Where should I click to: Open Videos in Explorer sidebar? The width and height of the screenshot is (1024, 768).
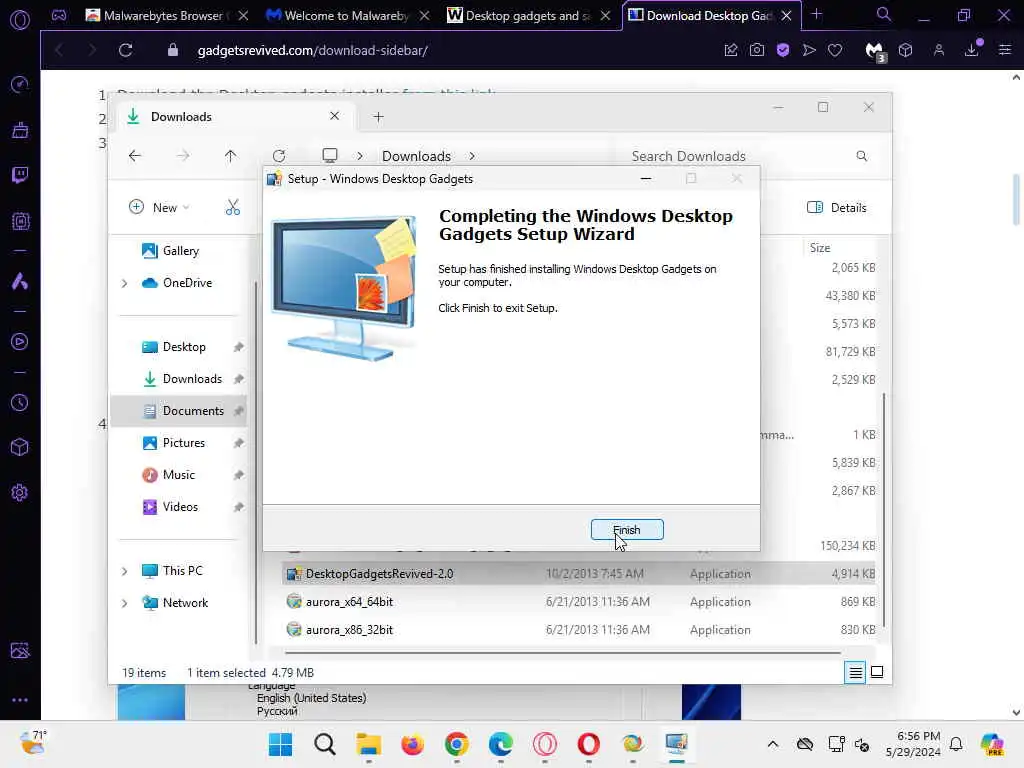click(x=170, y=507)
